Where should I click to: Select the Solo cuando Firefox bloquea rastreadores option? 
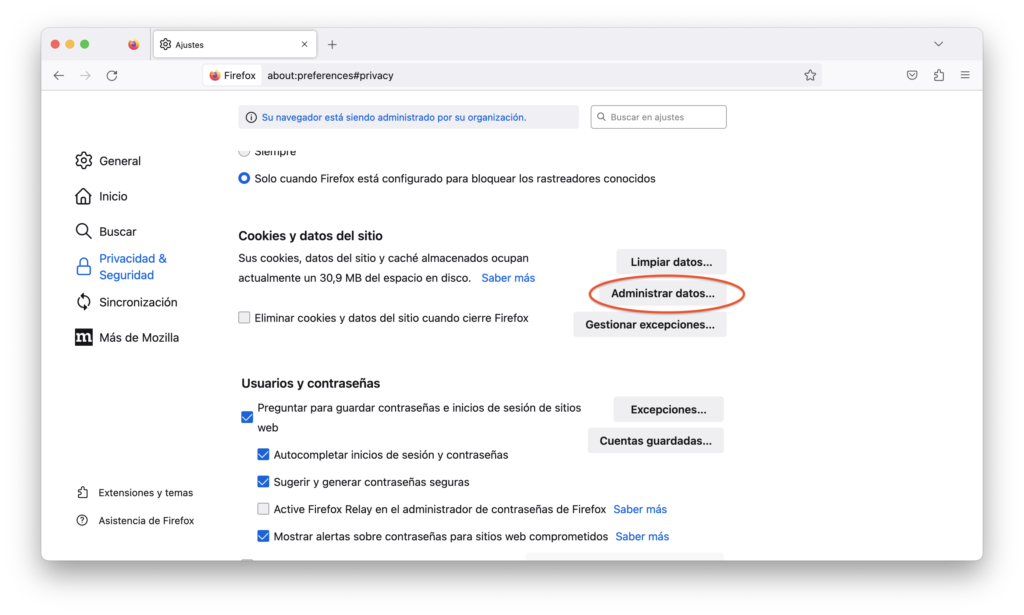coord(245,179)
